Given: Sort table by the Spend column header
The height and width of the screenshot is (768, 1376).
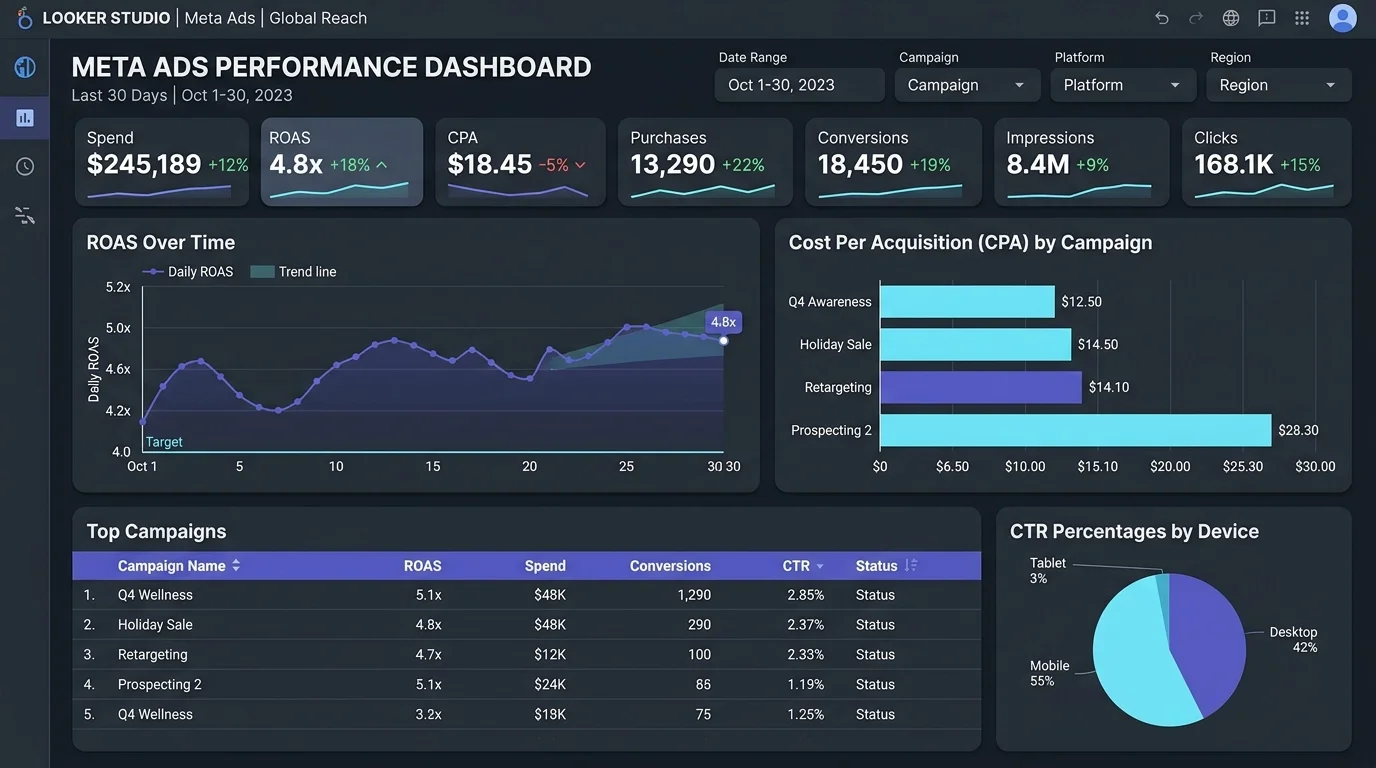Looking at the screenshot, I should click(x=545, y=566).
